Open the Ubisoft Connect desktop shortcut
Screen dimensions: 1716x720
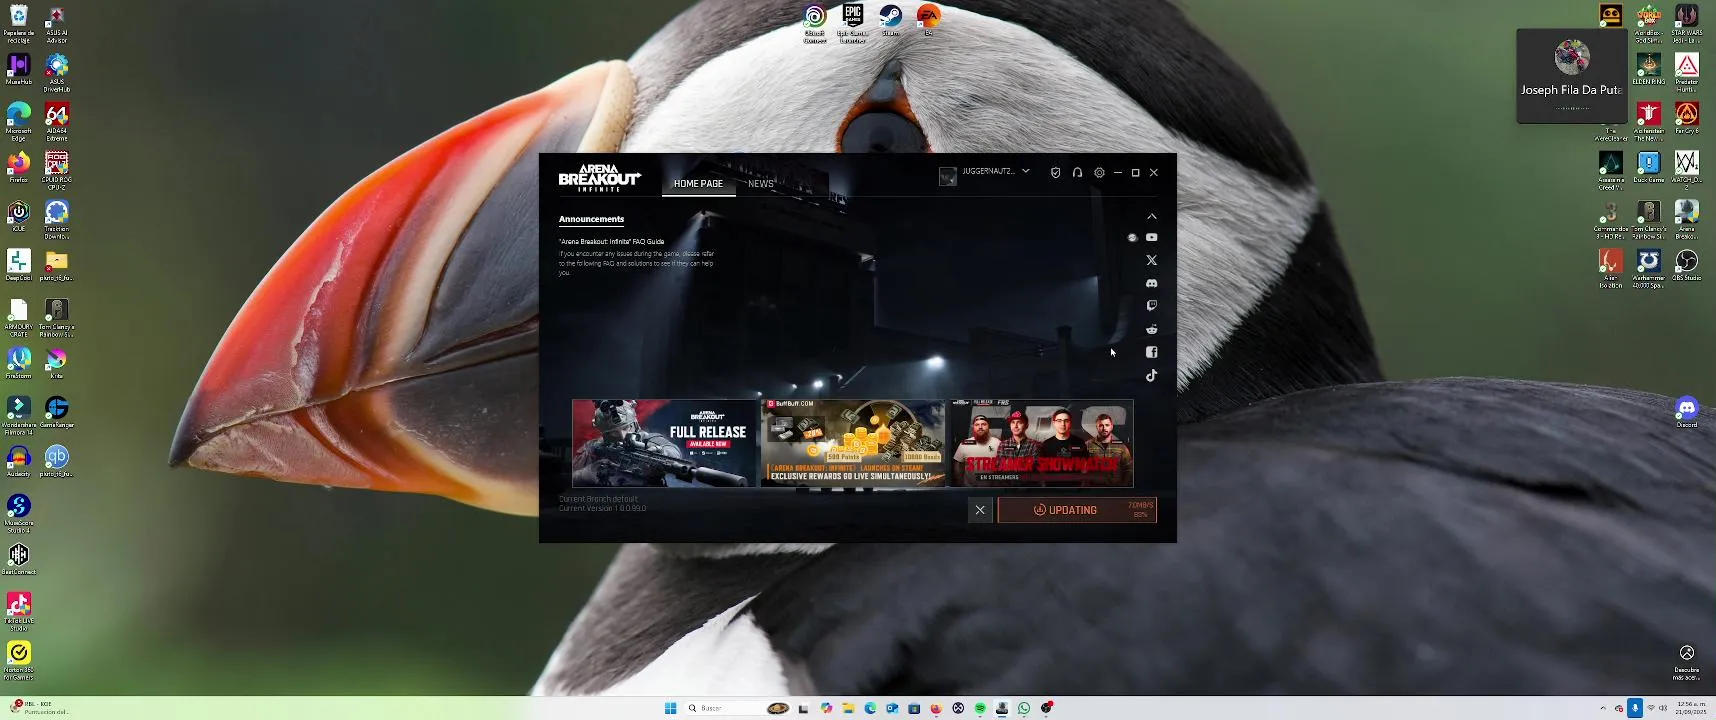click(x=815, y=23)
